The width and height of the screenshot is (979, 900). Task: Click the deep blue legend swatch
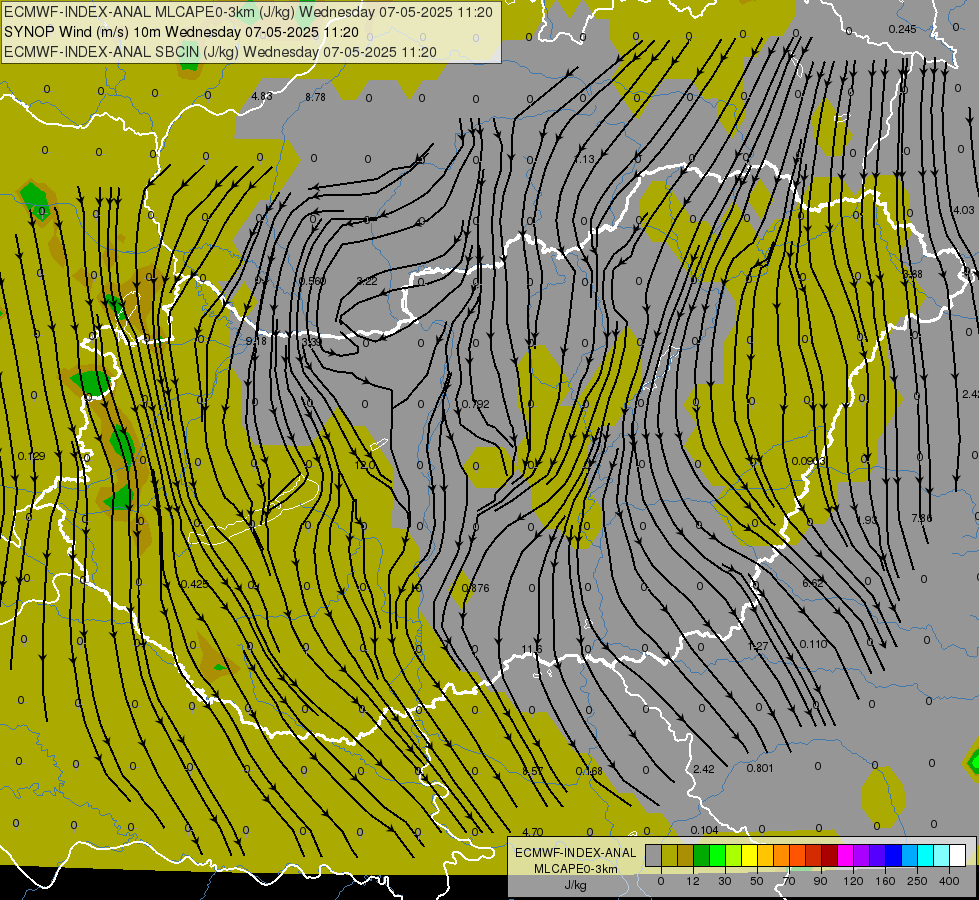click(893, 855)
